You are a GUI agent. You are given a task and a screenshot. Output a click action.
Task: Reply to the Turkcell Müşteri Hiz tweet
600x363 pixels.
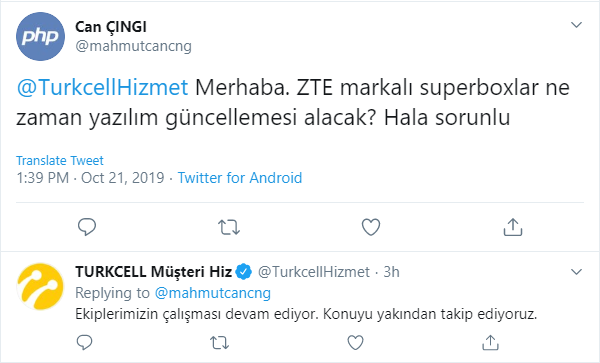pos(84,342)
